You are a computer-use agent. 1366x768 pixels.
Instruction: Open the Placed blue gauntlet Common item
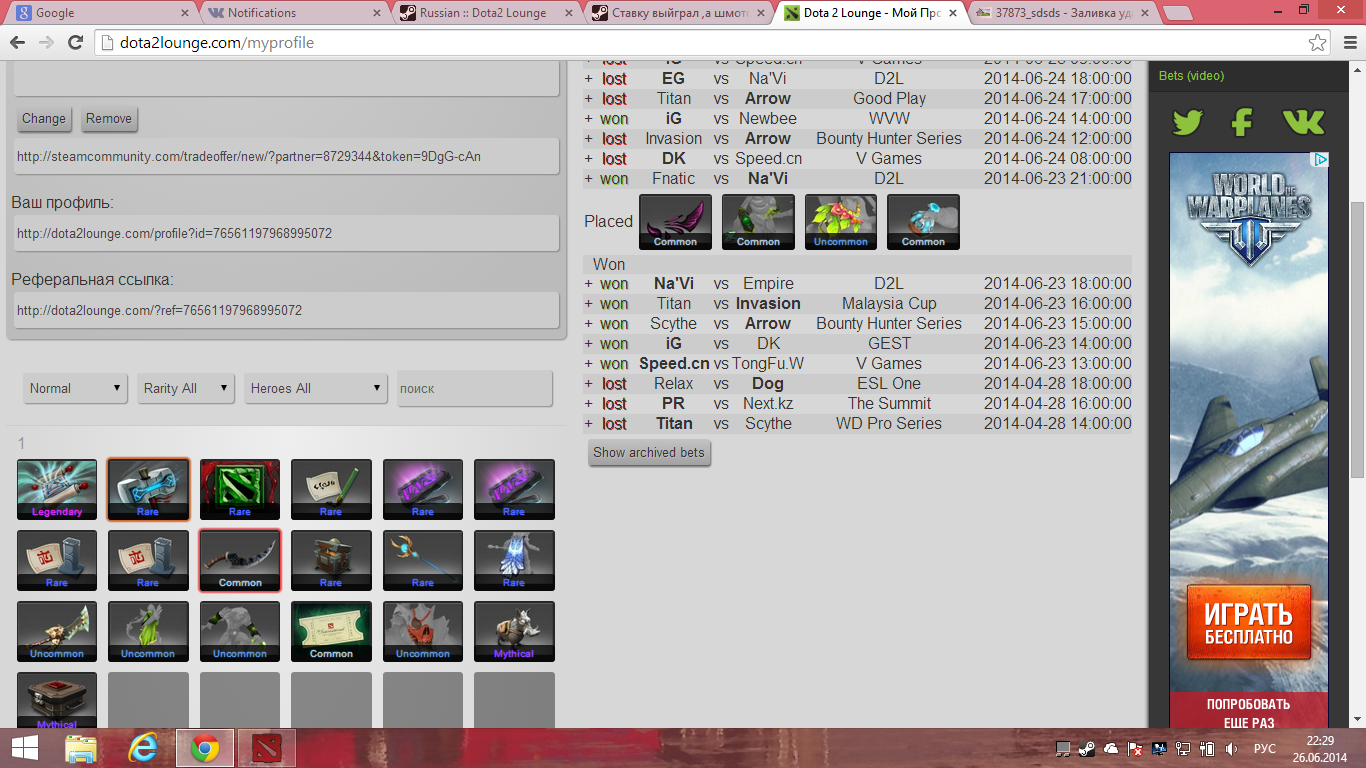tap(923, 222)
